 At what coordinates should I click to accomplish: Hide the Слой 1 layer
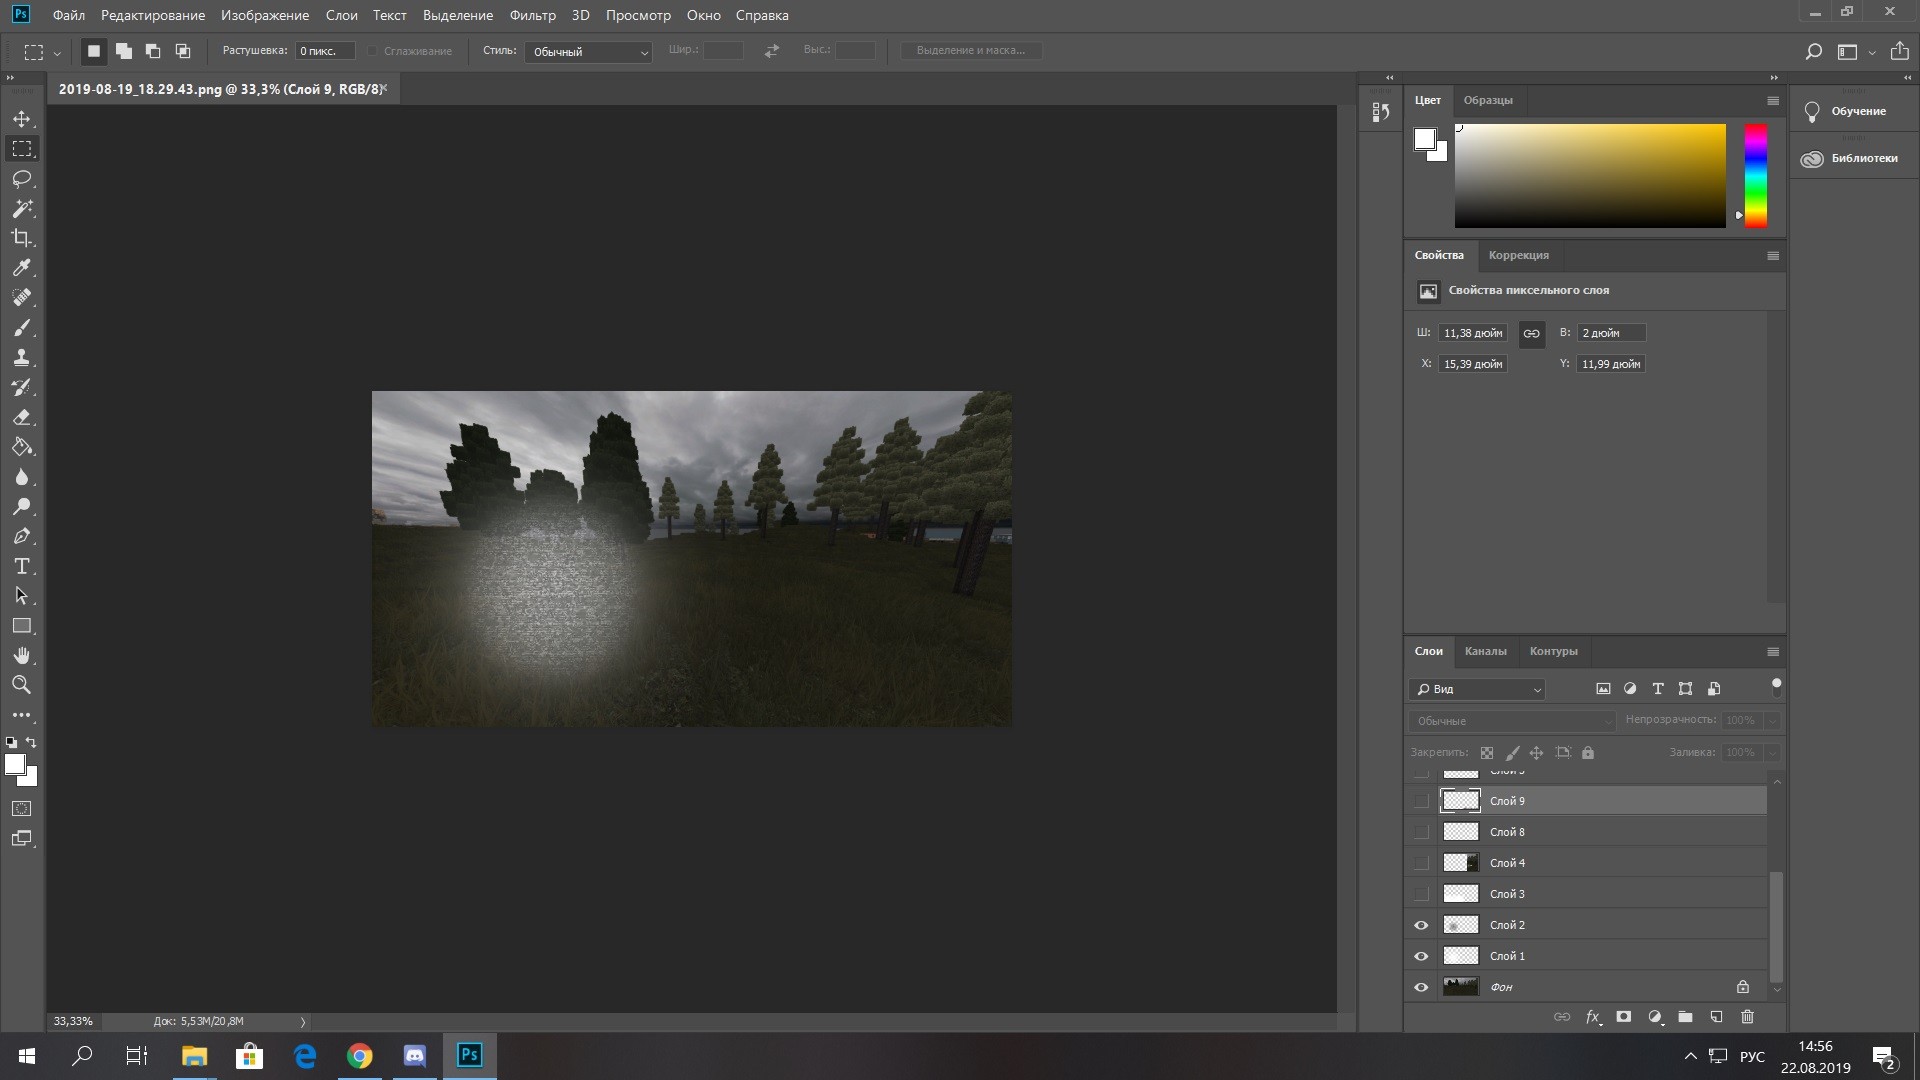coord(1421,956)
